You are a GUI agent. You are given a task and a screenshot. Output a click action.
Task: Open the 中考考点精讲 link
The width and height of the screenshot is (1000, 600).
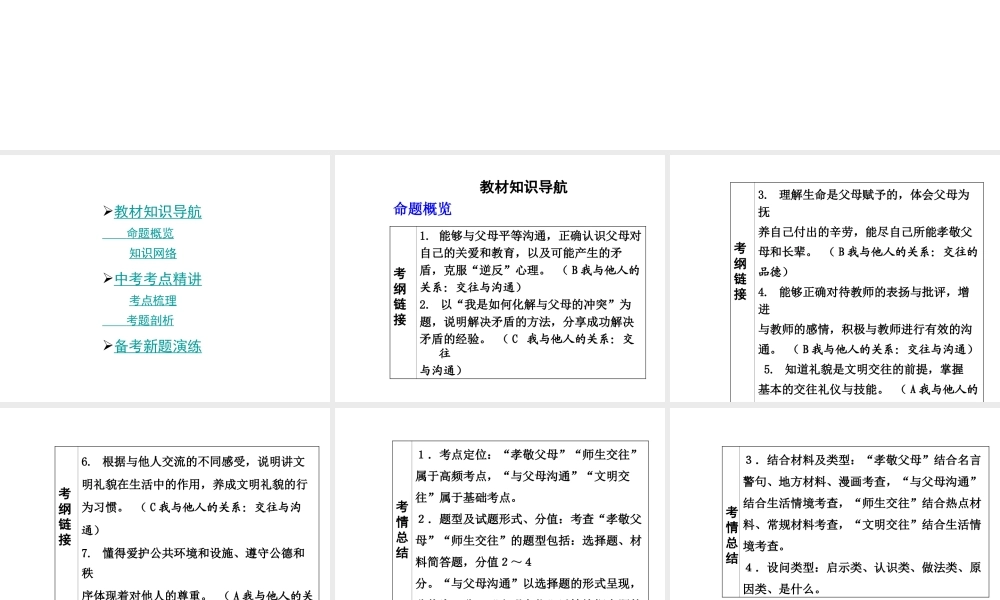(x=158, y=279)
